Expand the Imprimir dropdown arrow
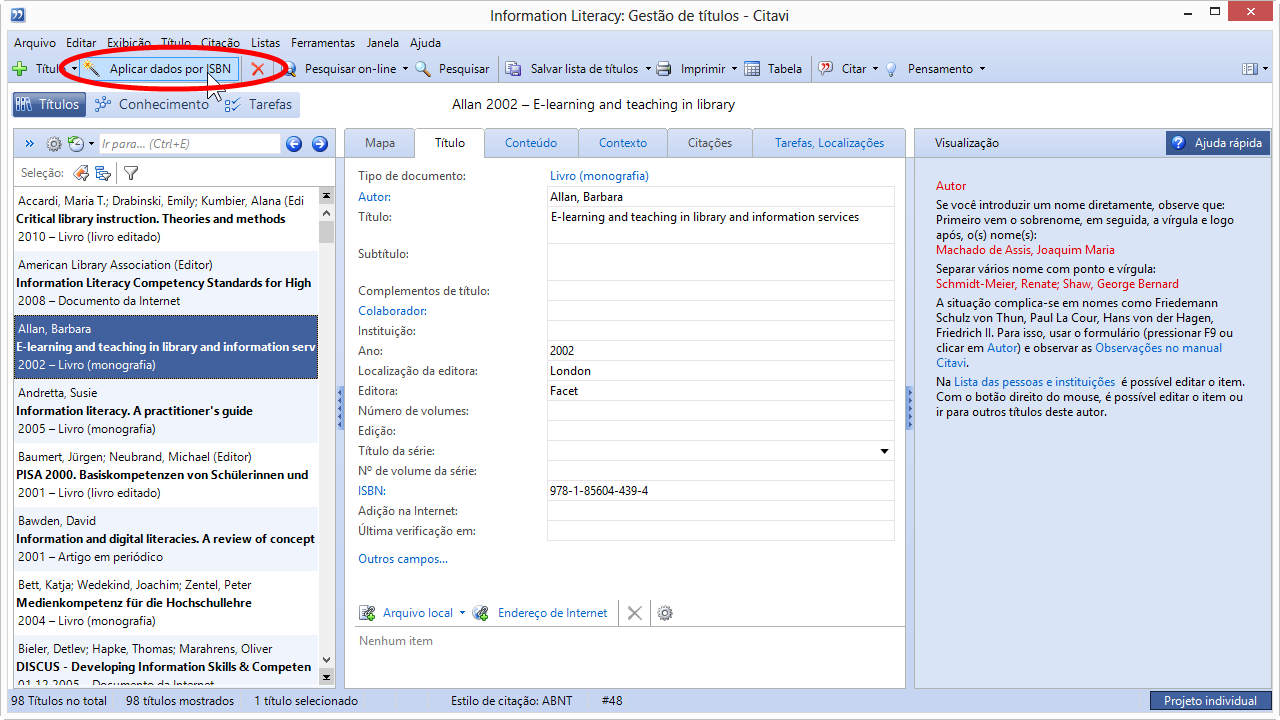 pyautogui.click(x=734, y=69)
